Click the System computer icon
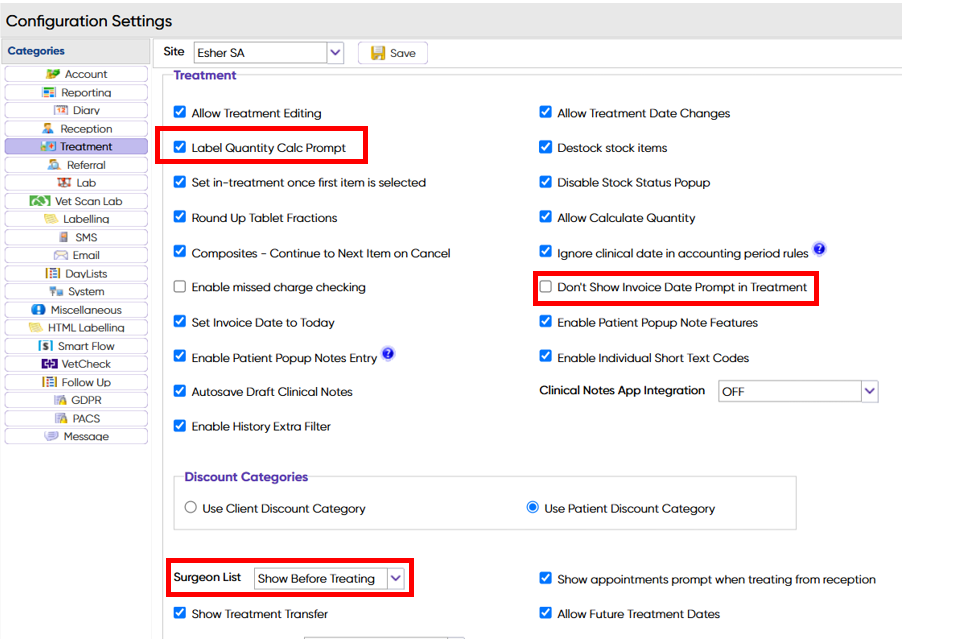Image resolution: width=963 pixels, height=642 pixels. 57,291
